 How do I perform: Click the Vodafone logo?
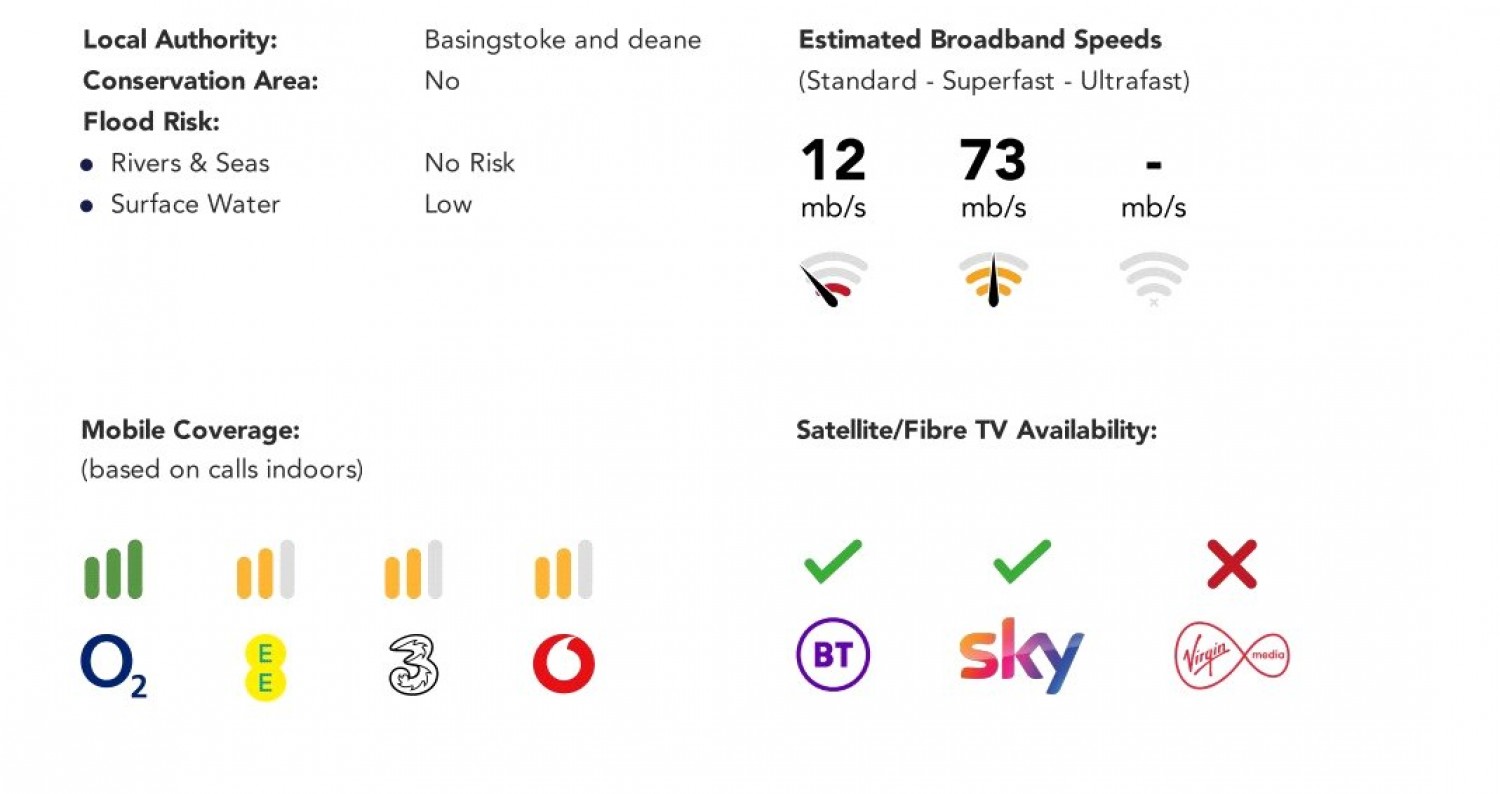click(564, 664)
